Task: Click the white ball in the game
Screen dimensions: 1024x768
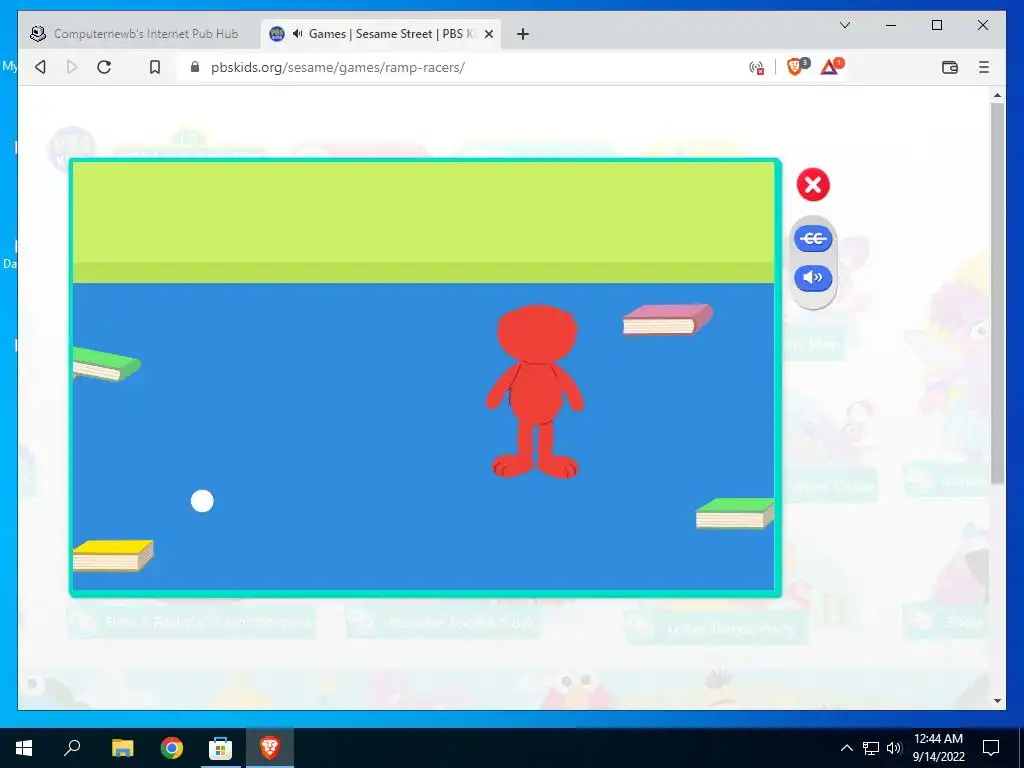Action: pyautogui.click(x=202, y=501)
